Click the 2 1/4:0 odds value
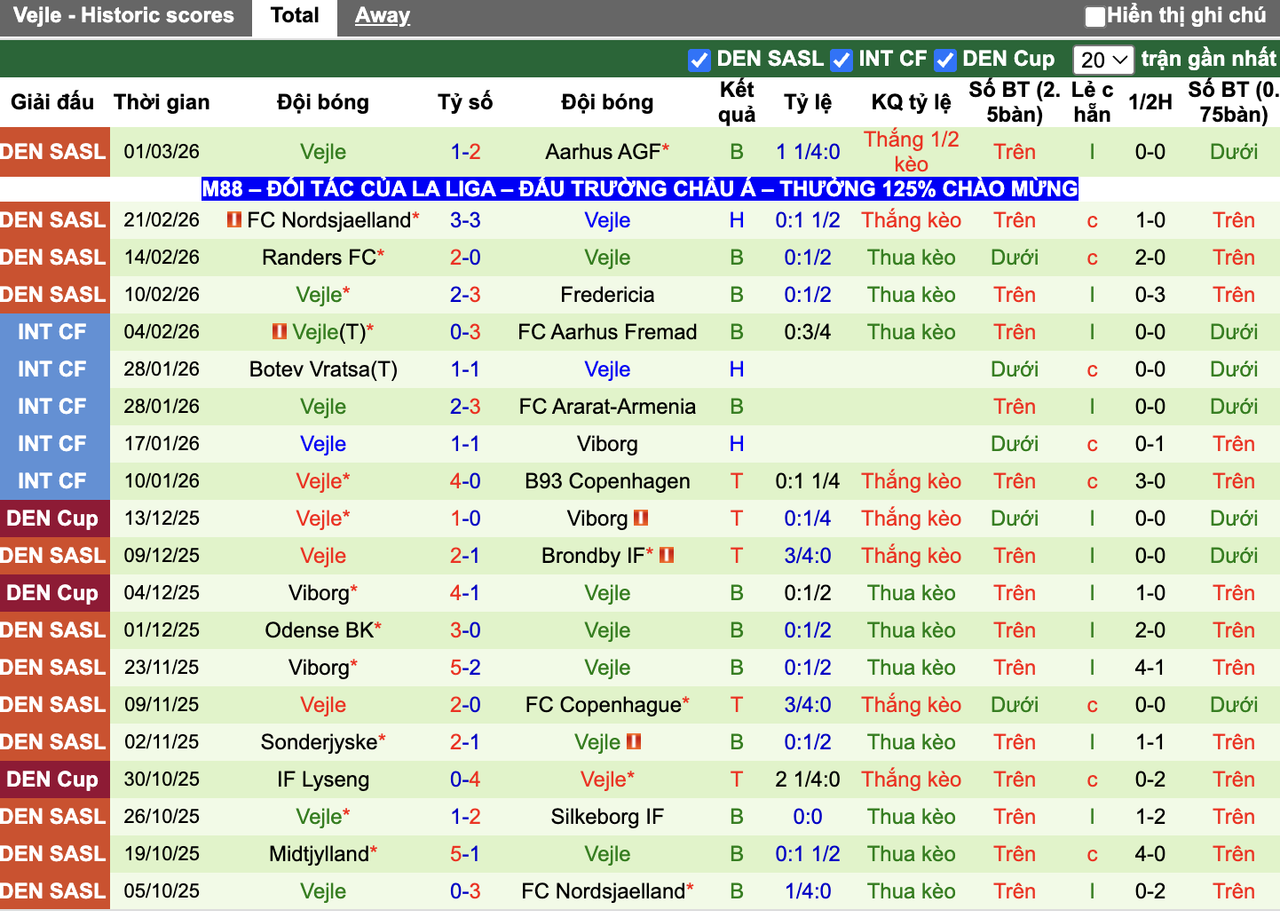This screenshot has height=911, width=1280. click(x=808, y=779)
